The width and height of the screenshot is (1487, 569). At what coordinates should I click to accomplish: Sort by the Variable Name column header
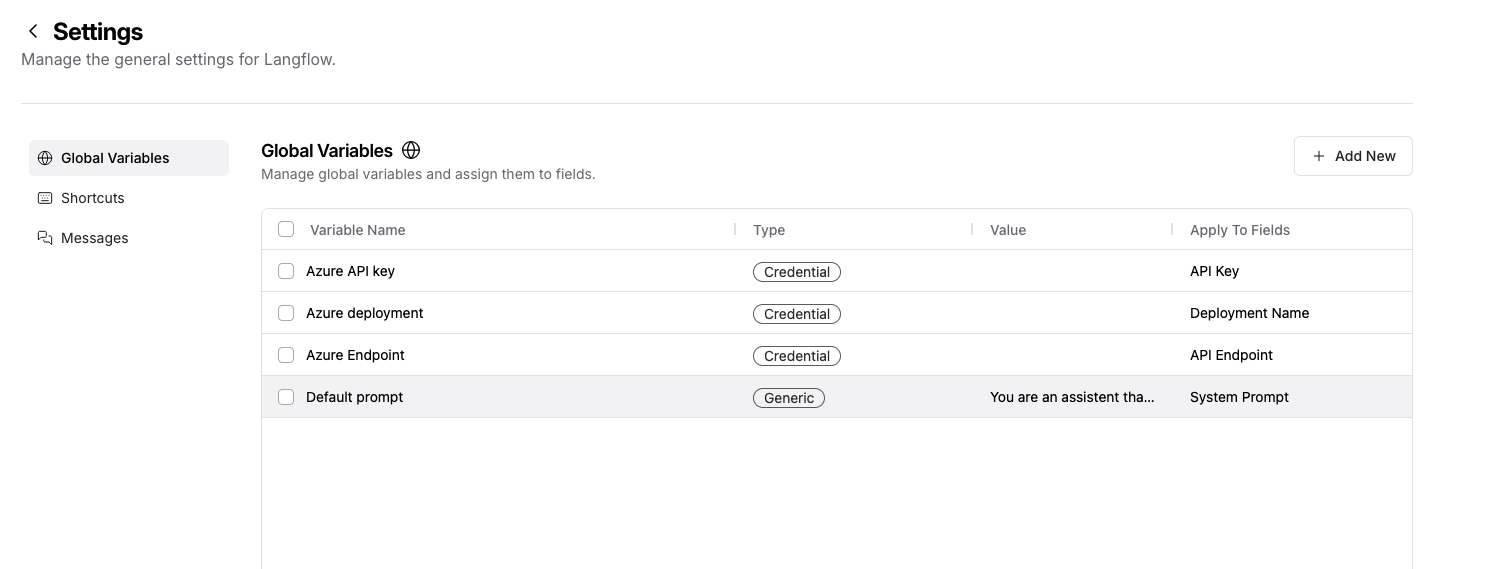(358, 230)
